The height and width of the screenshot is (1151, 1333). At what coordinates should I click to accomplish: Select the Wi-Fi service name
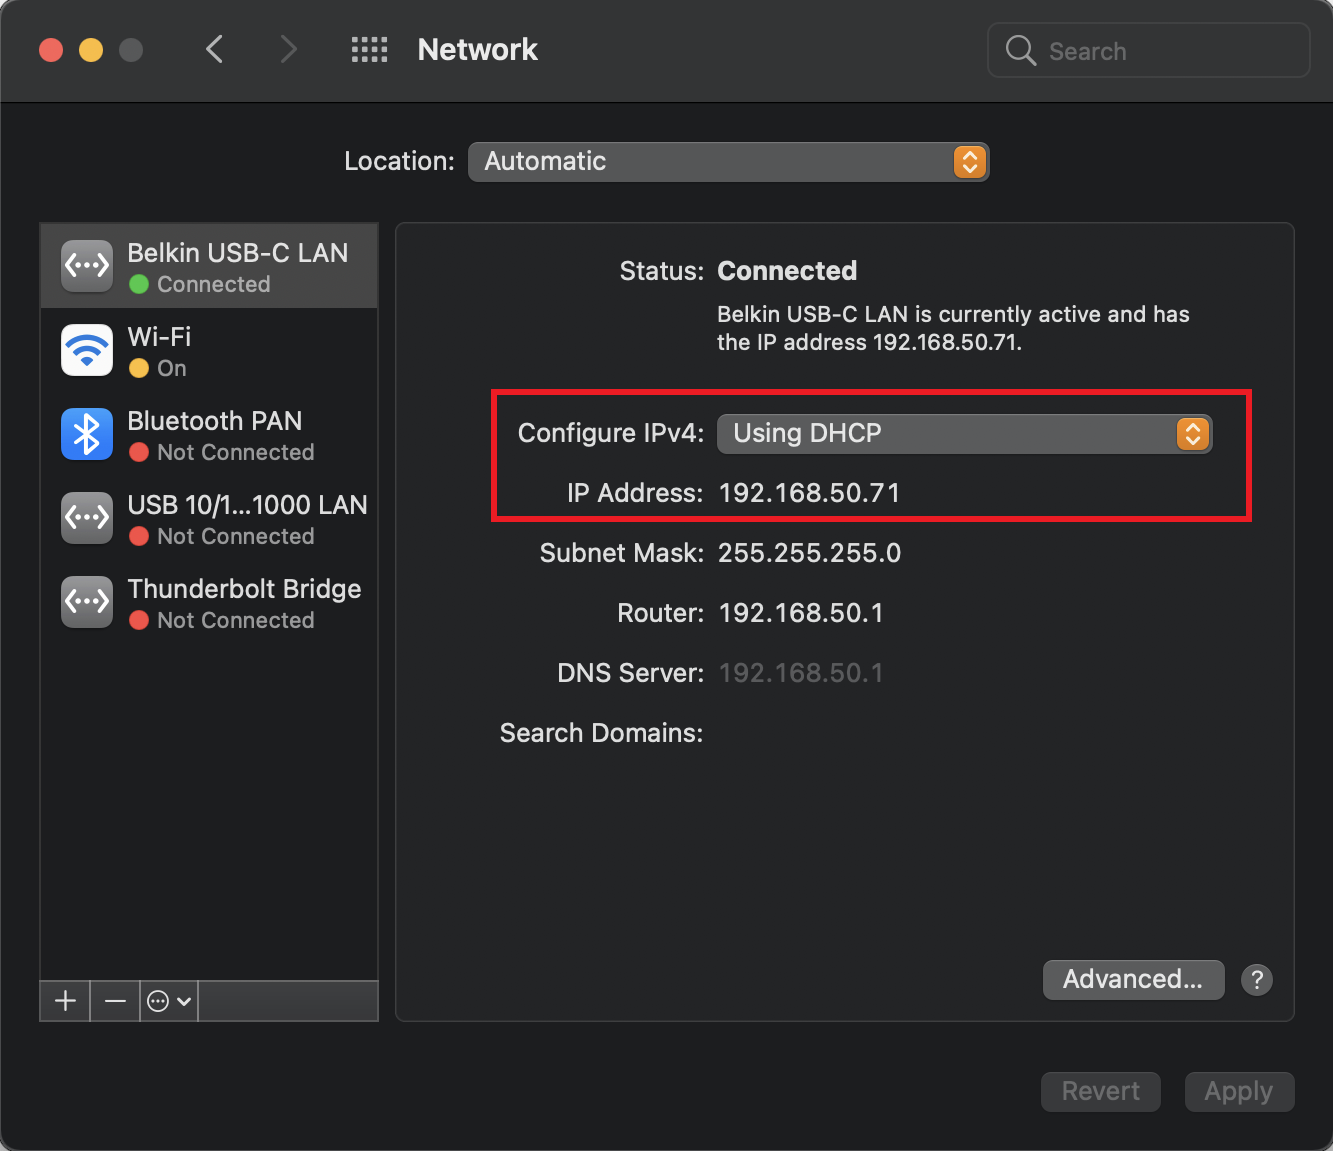(159, 337)
